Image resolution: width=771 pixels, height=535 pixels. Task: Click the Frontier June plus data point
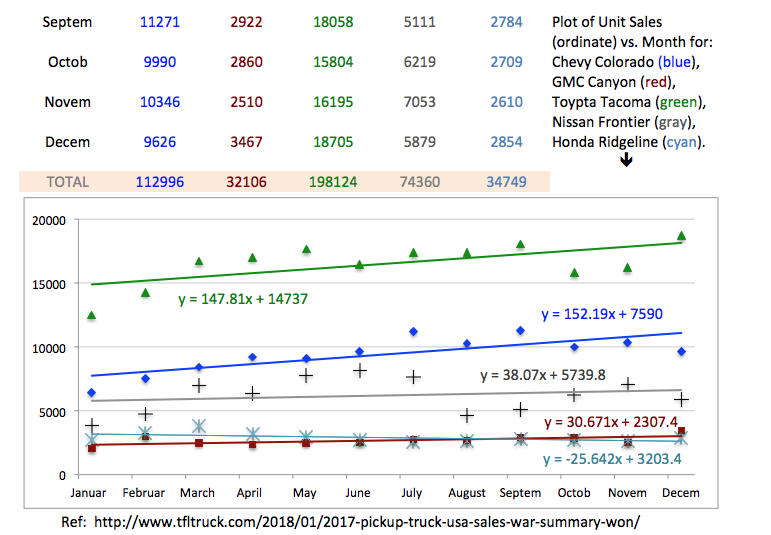(x=360, y=370)
